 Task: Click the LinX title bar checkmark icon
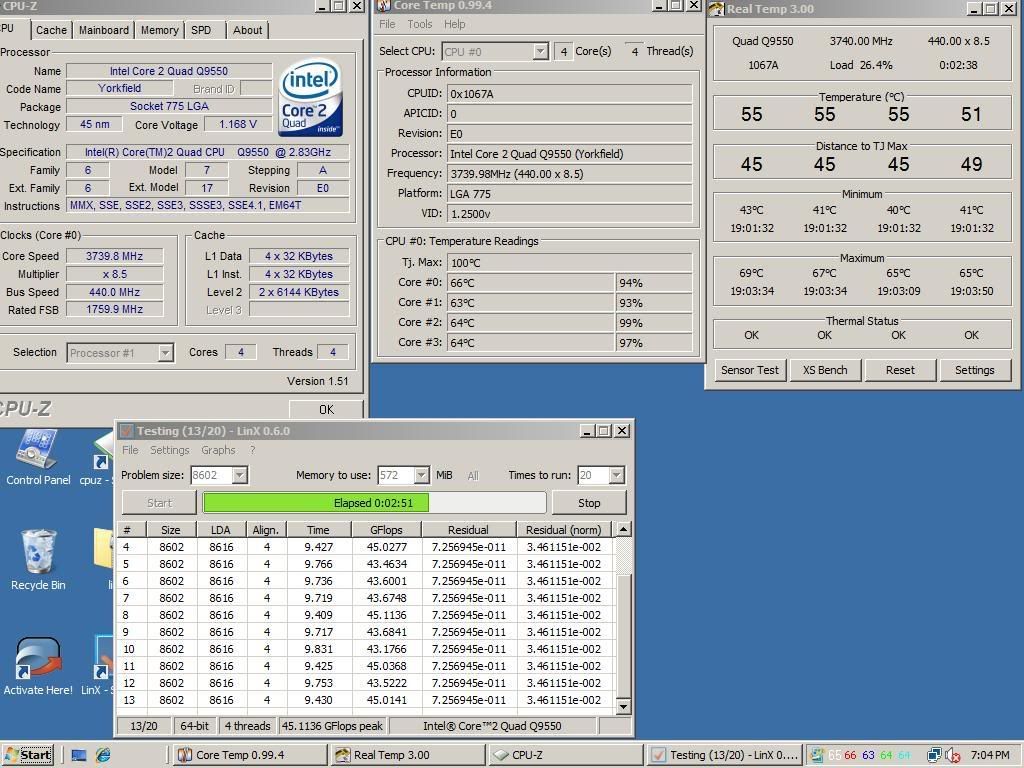click(127, 431)
